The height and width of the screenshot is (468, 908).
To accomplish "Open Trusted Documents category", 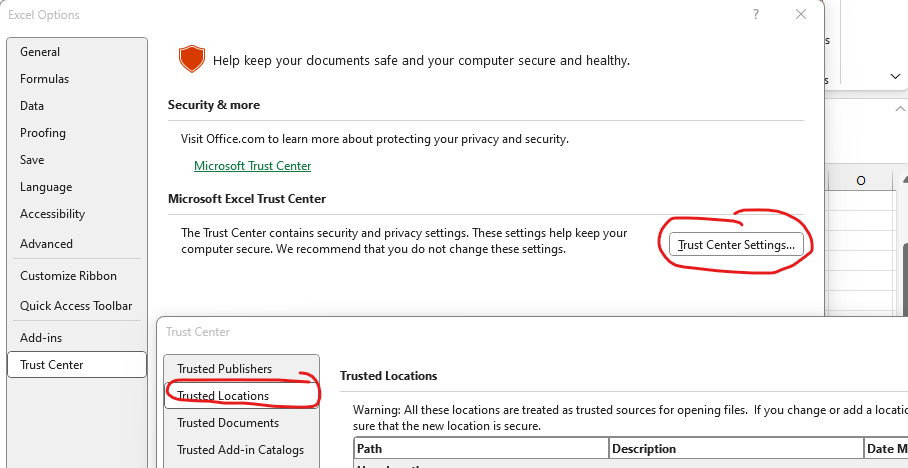I will [241, 423].
